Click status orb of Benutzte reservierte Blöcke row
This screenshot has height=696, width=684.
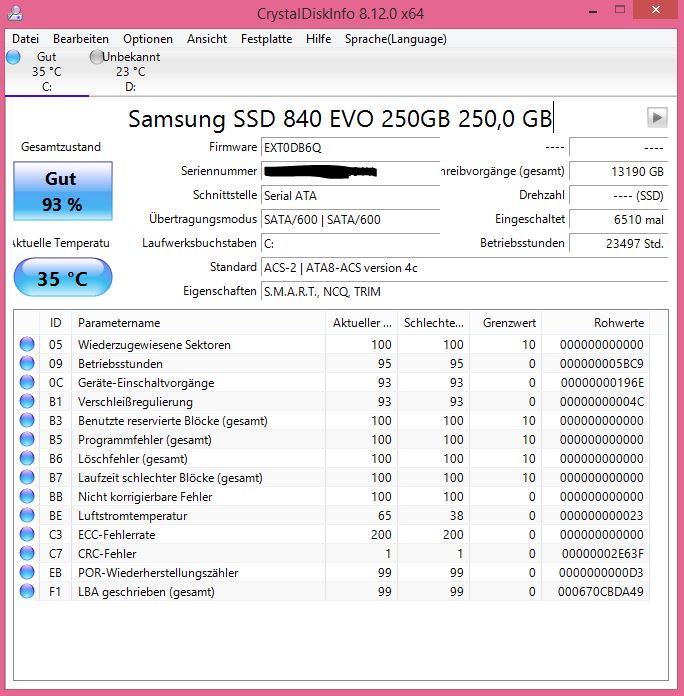[27, 420]
